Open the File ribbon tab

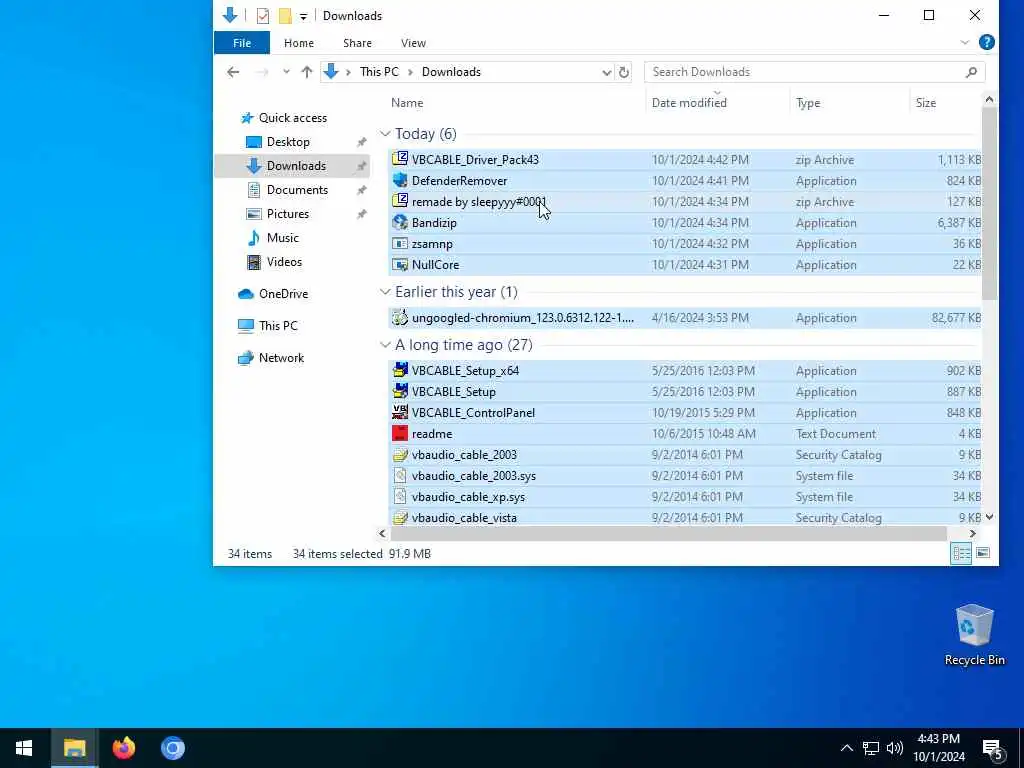point(242,43)
